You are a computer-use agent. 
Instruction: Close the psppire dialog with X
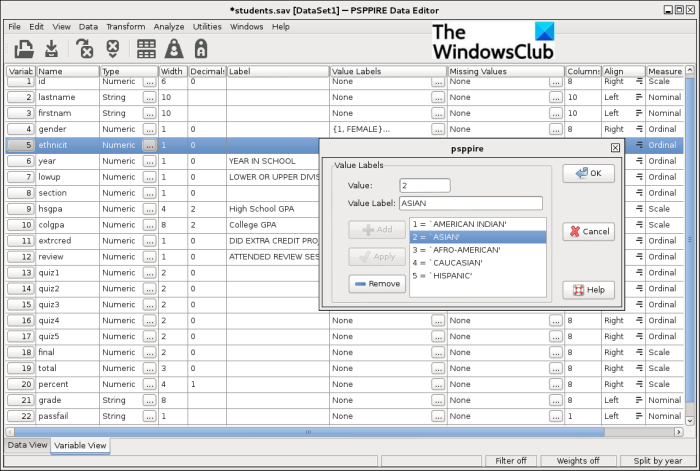pyautogui.click(x=615, y=148)
